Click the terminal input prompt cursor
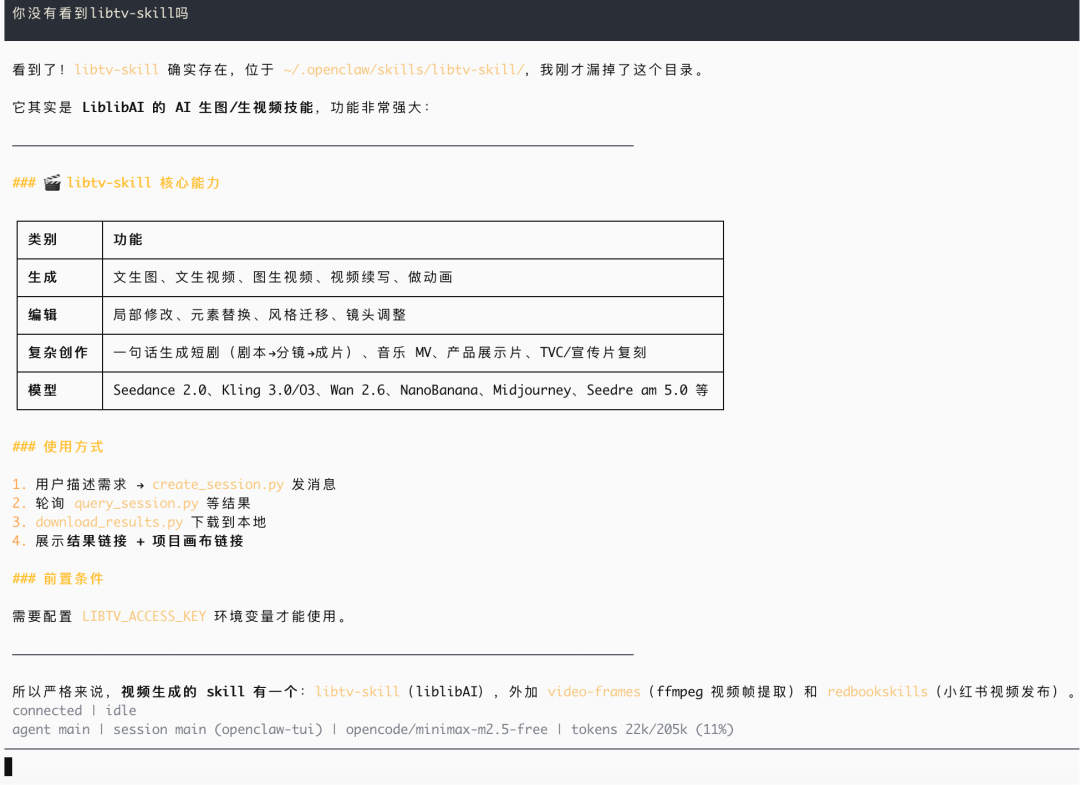This screenshot has width=1080, height=785. tap(8, 766)
